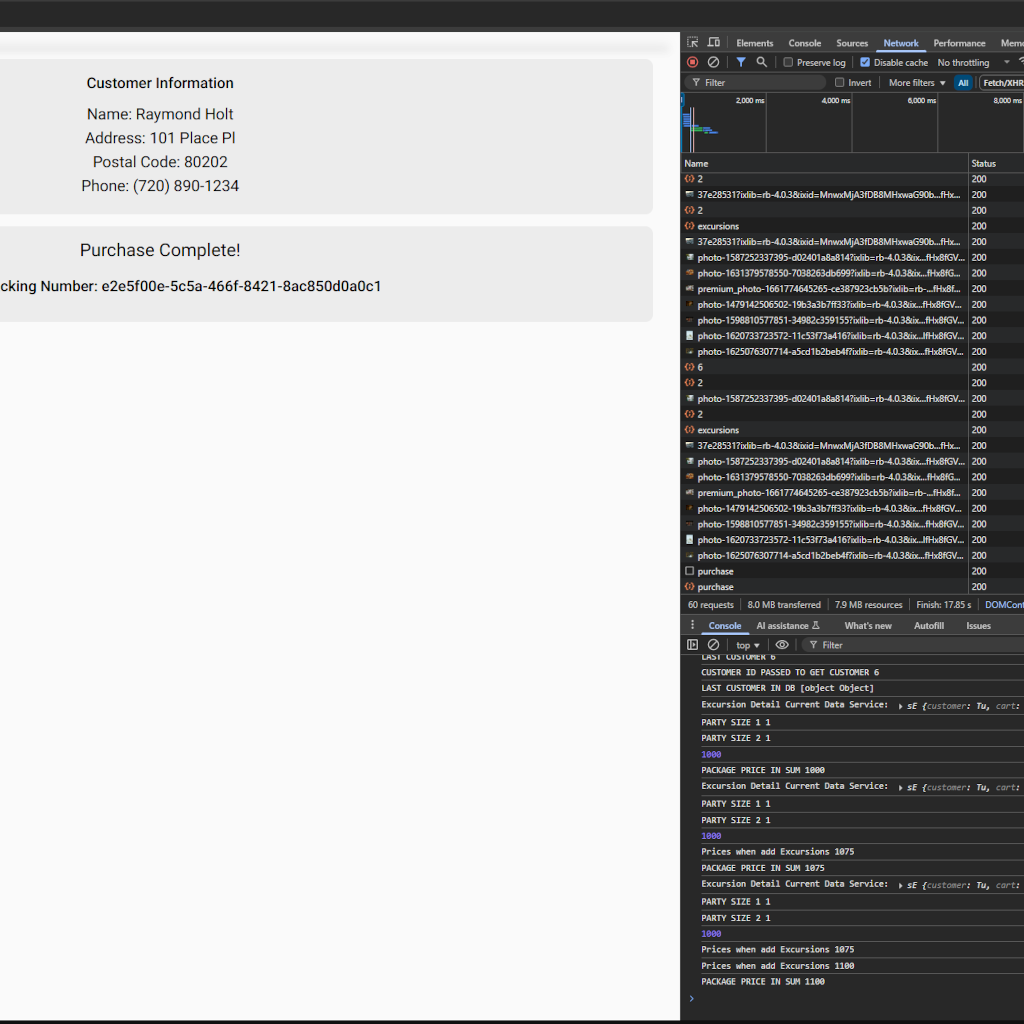
Task: Click PACKAGE PRICE IN SUM 1100 log line
Action: point(763,982)
